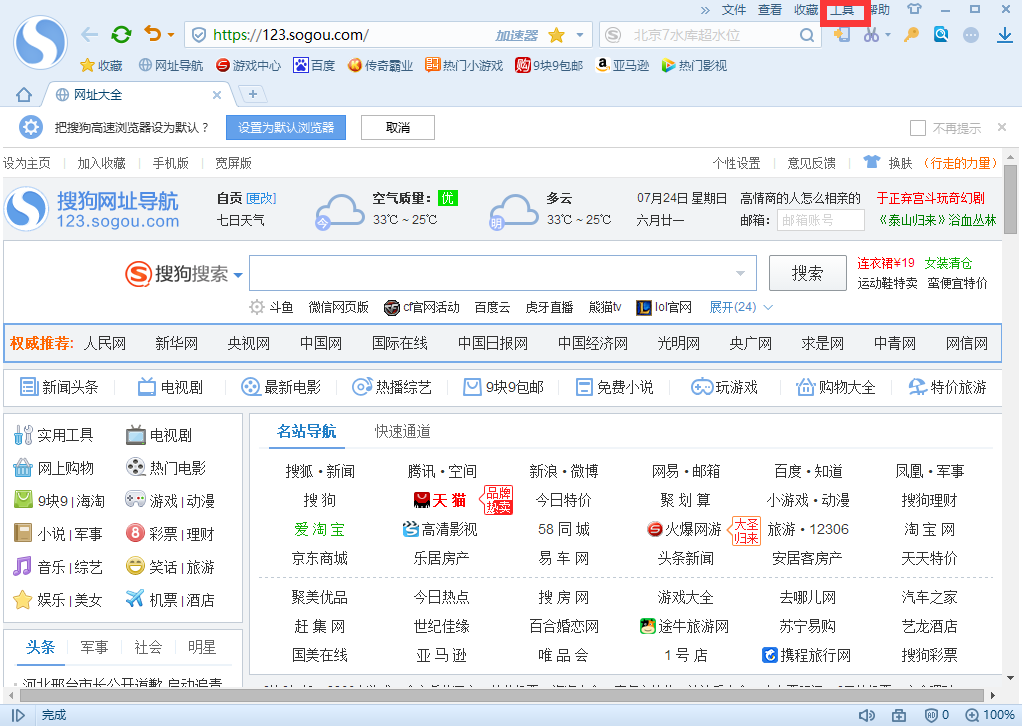
Task: Open the 京东商城 link
Action: pyautogui.click(x=319, y=559)
